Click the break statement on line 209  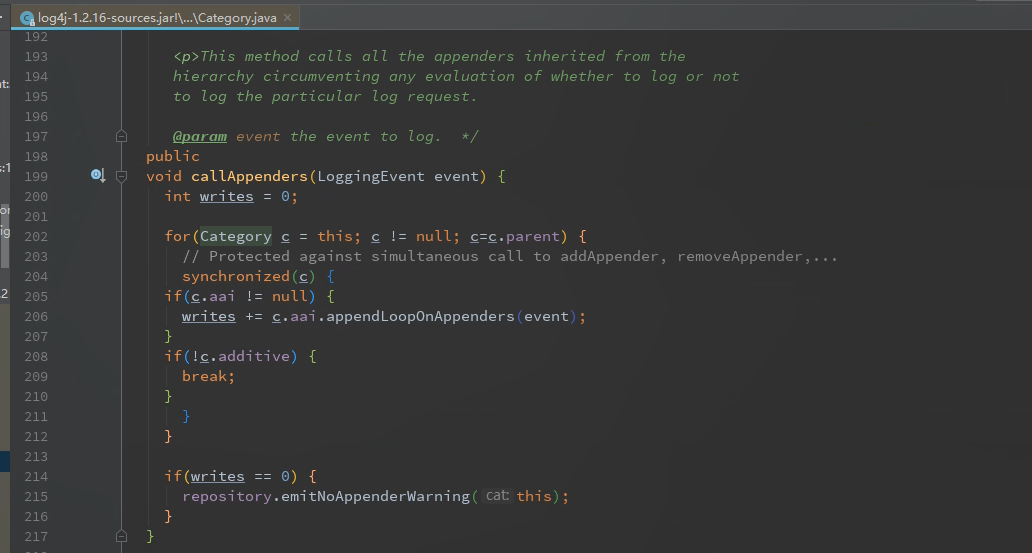(208, 377)
